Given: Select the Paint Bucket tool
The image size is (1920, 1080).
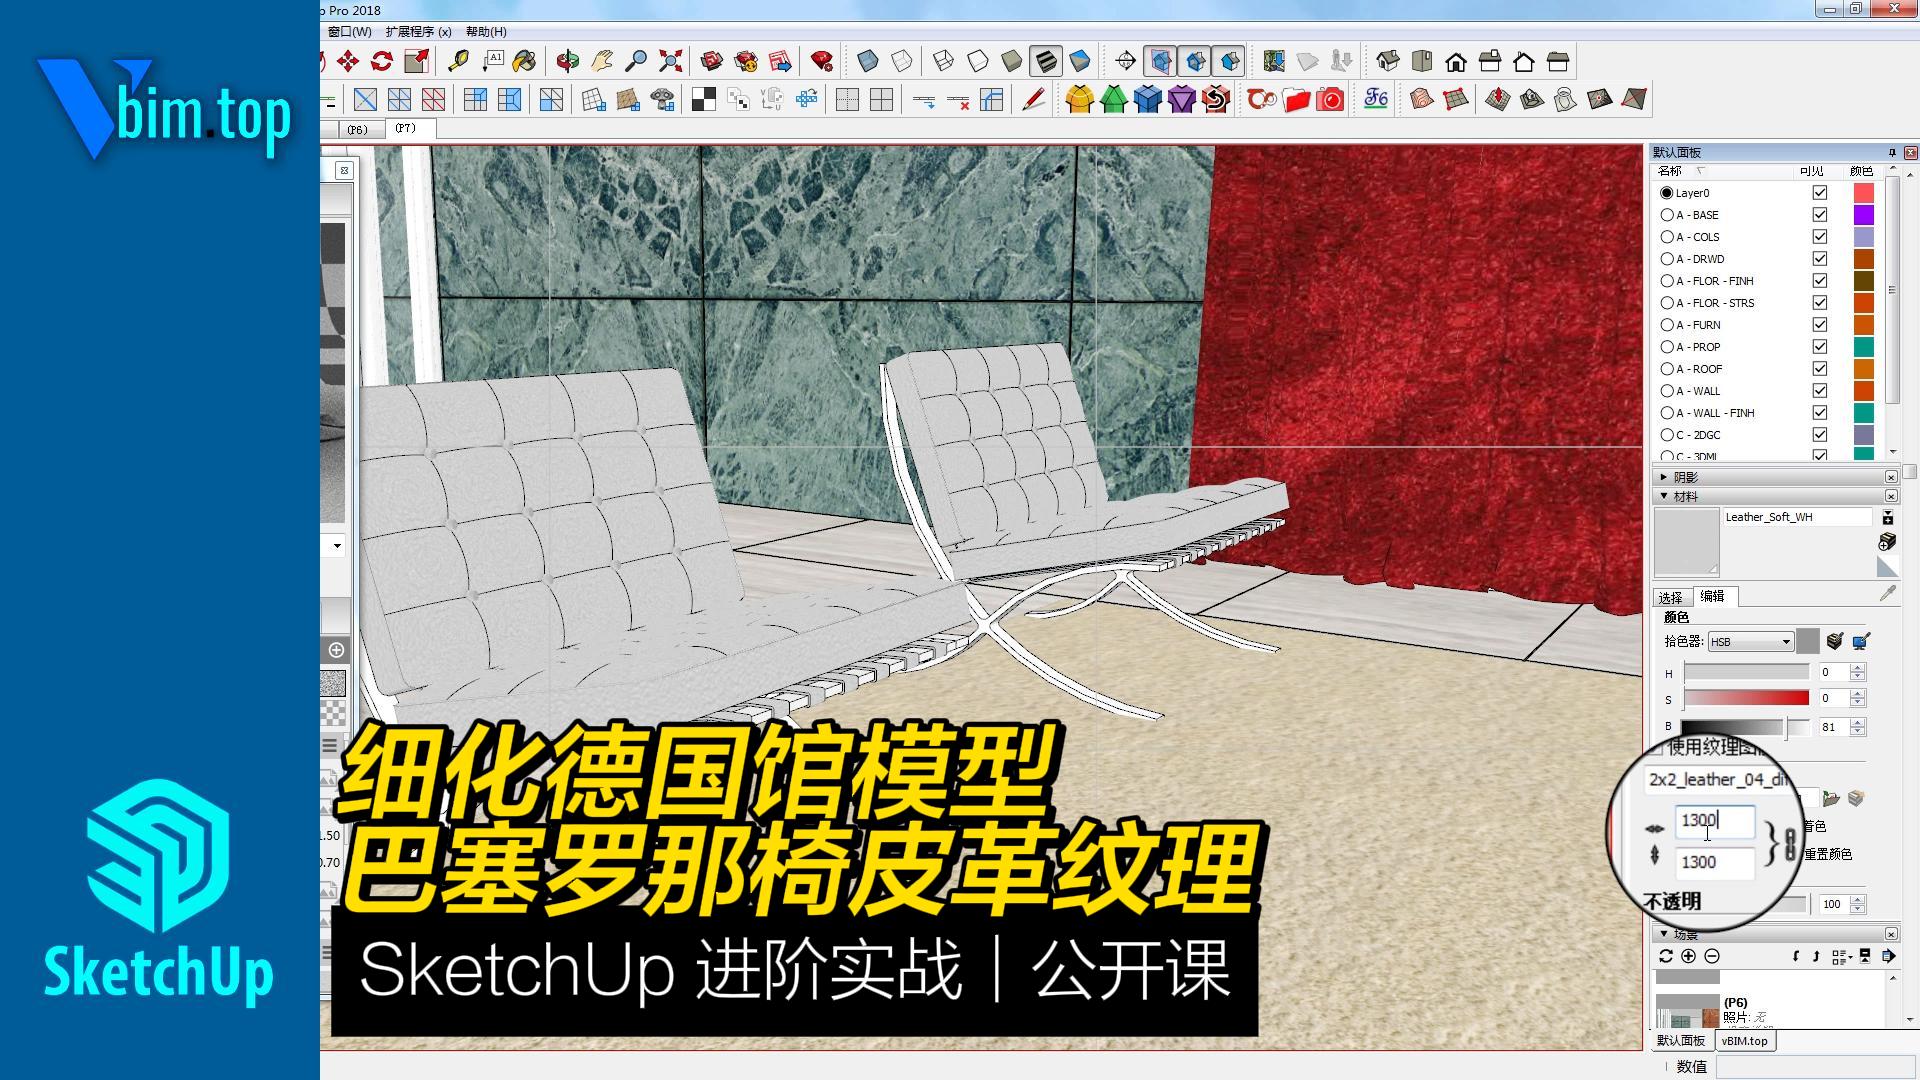Looking at the screenshot, I should coord(524,61).
